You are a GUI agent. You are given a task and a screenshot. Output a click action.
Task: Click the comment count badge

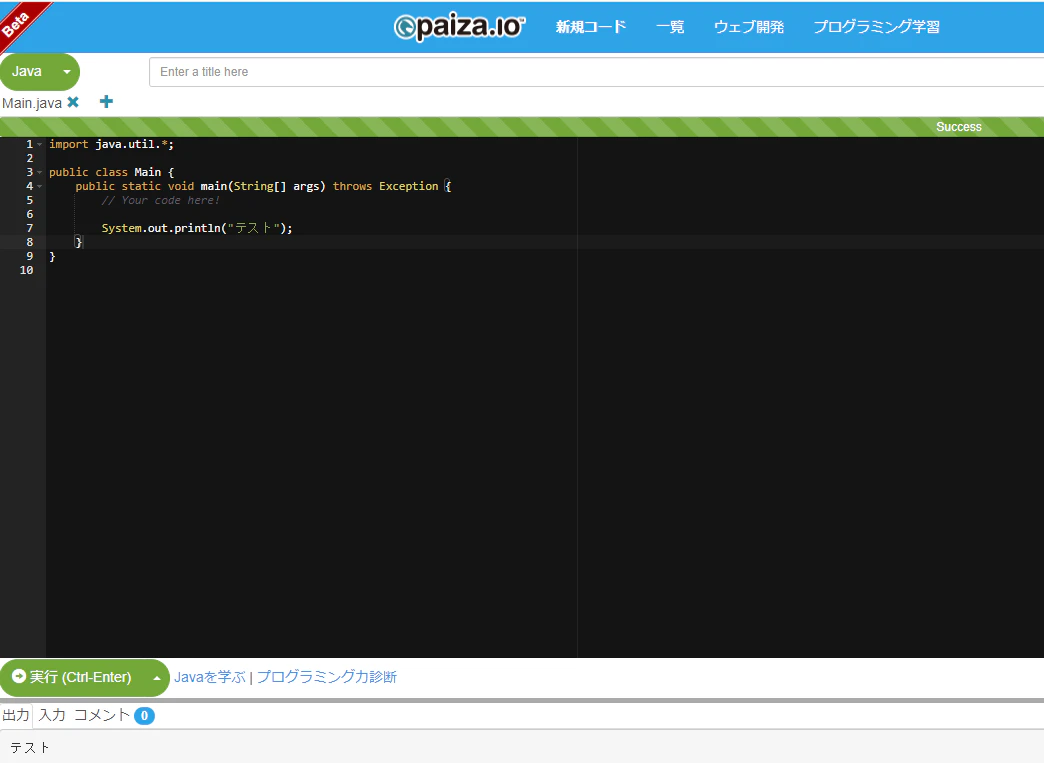[x=142, y=715]
